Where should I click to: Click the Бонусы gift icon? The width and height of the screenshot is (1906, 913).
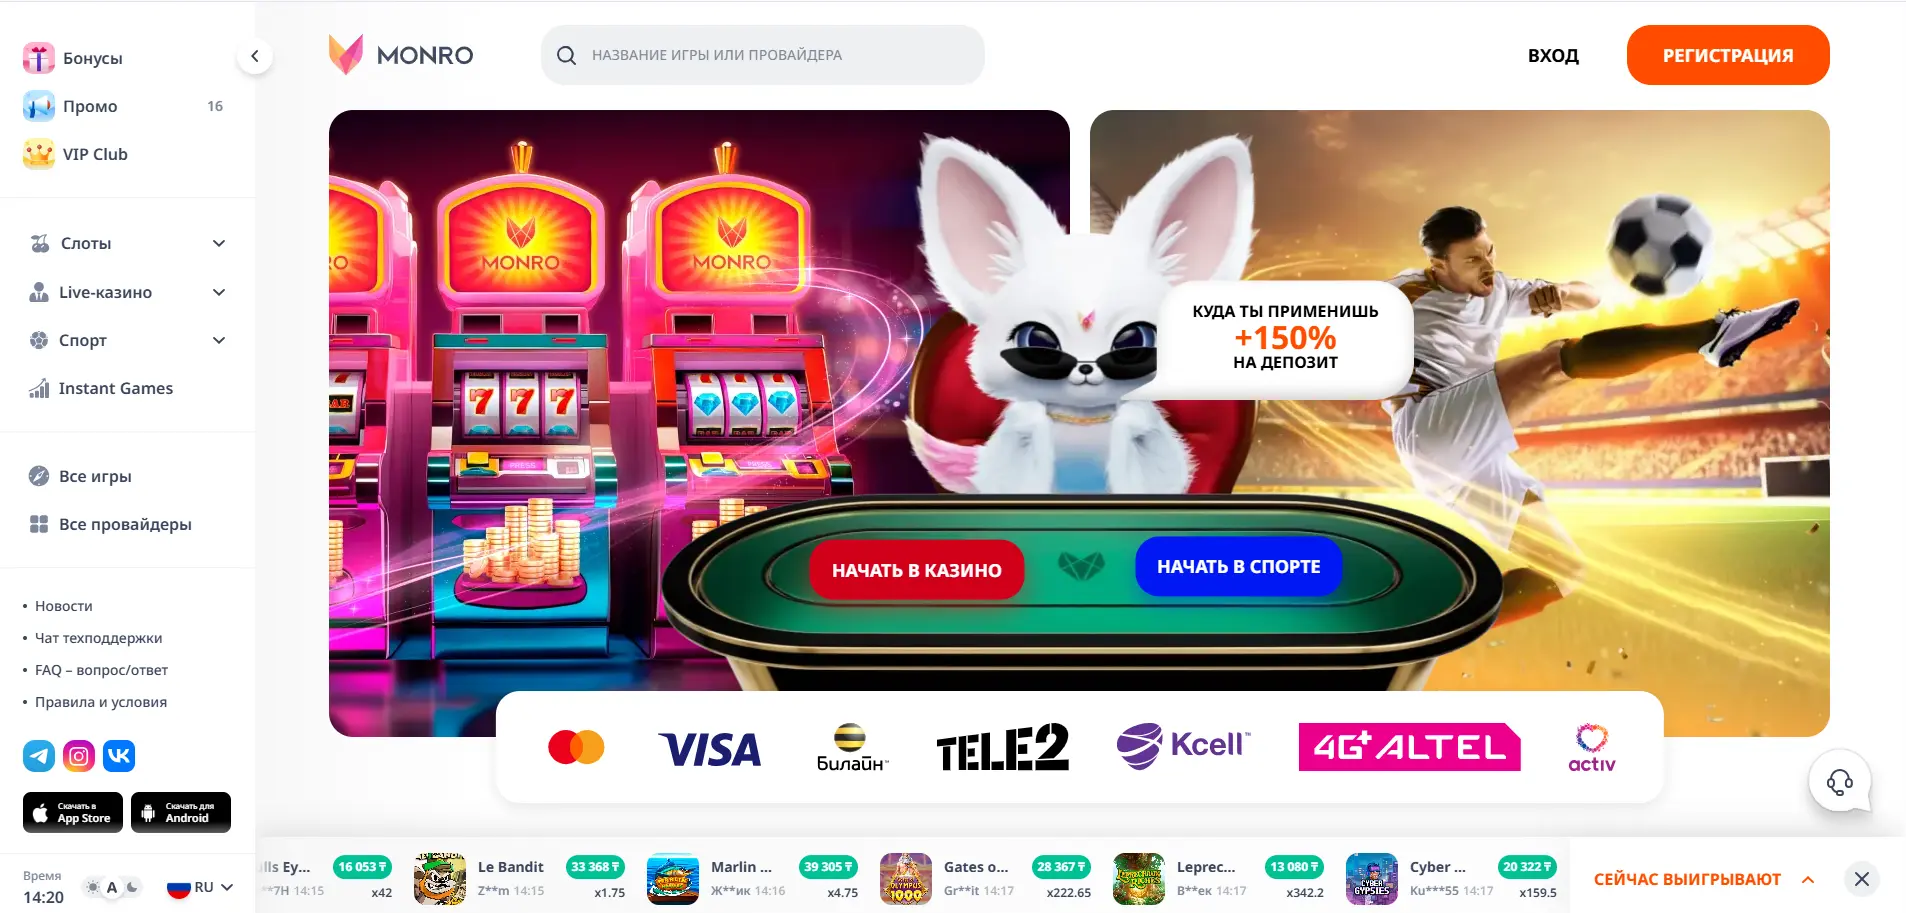39,58
